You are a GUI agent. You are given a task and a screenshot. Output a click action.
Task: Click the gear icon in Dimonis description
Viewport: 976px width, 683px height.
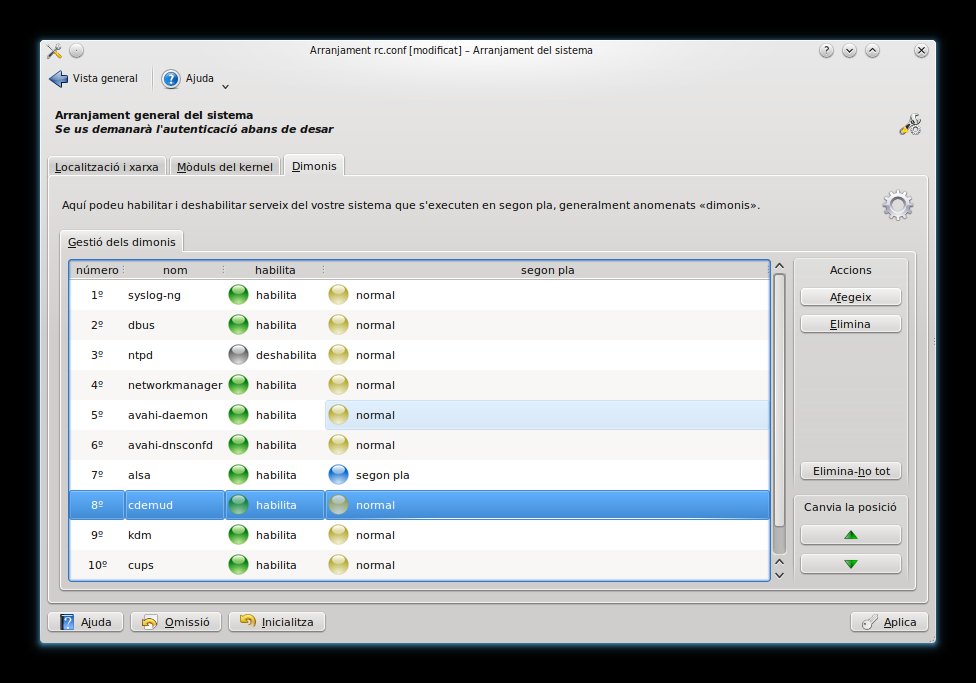(x=898, y=205)
